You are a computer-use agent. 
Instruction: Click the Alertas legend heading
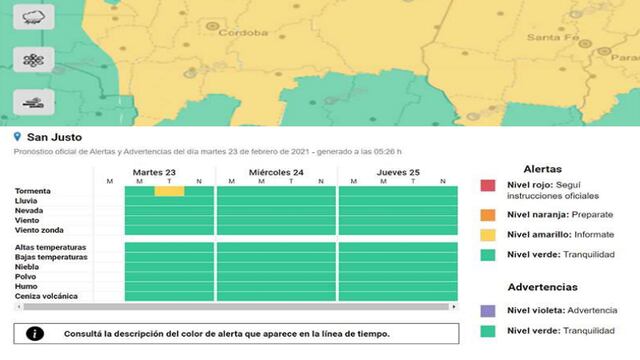tap(542, 169)
